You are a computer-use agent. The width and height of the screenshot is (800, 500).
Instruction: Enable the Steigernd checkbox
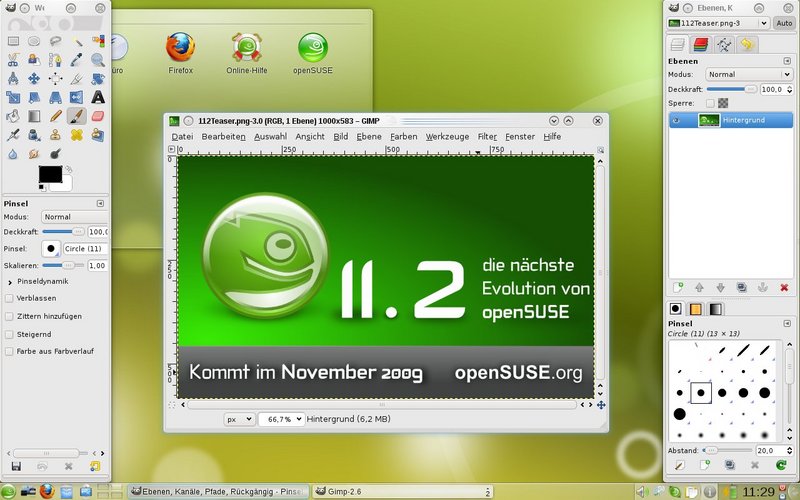(x=9, y=334)
